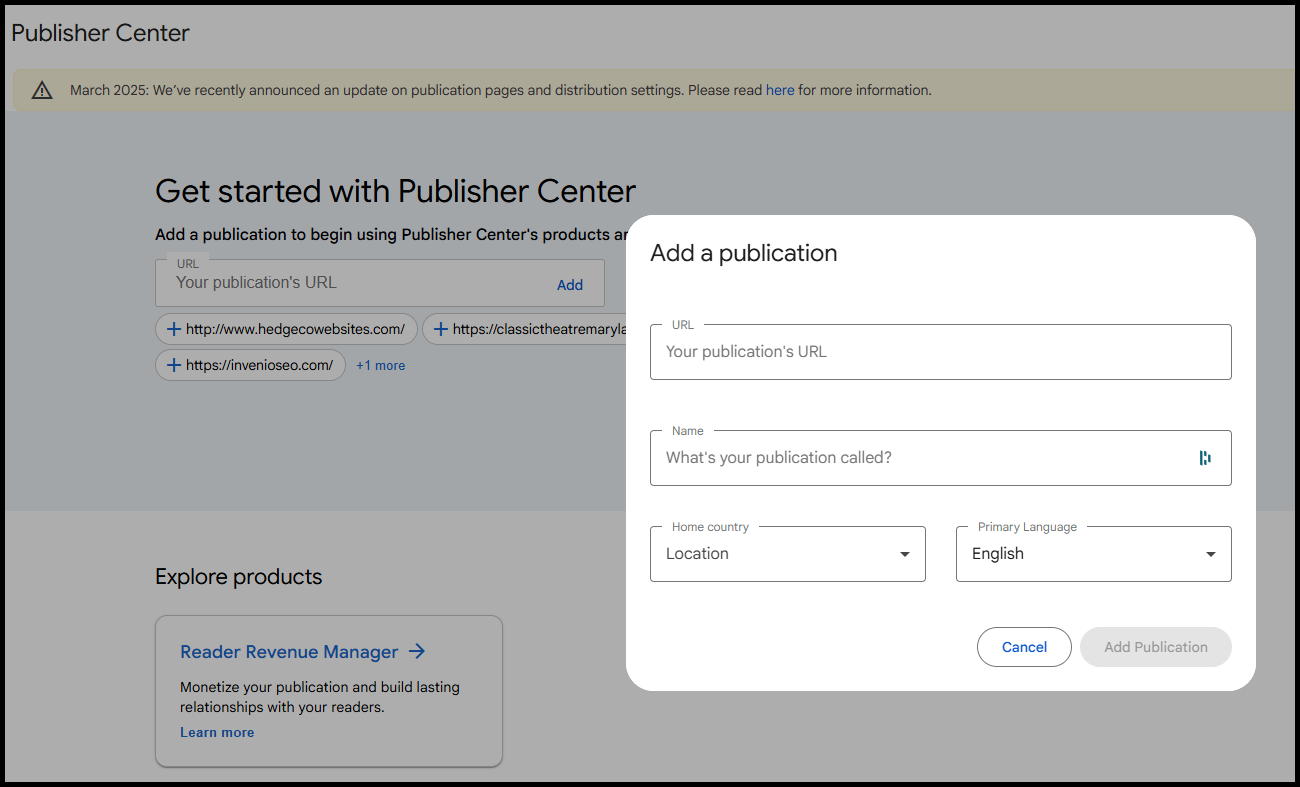Click Learn more under Reader Revenue Manager
Image resolution: width=1300 pixels, height=787 pixels.
[217, 732]
